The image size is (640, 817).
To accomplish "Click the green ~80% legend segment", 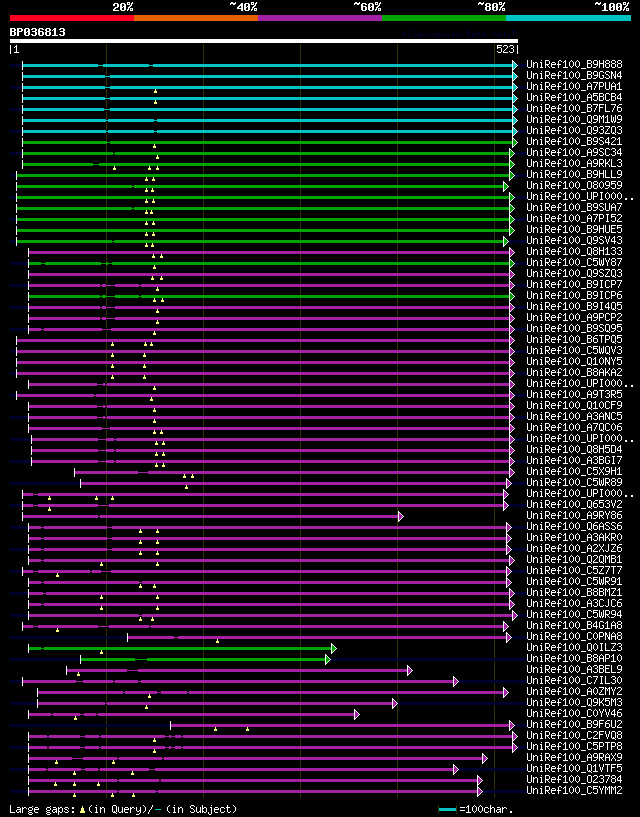I will click(x=444, y=18).
